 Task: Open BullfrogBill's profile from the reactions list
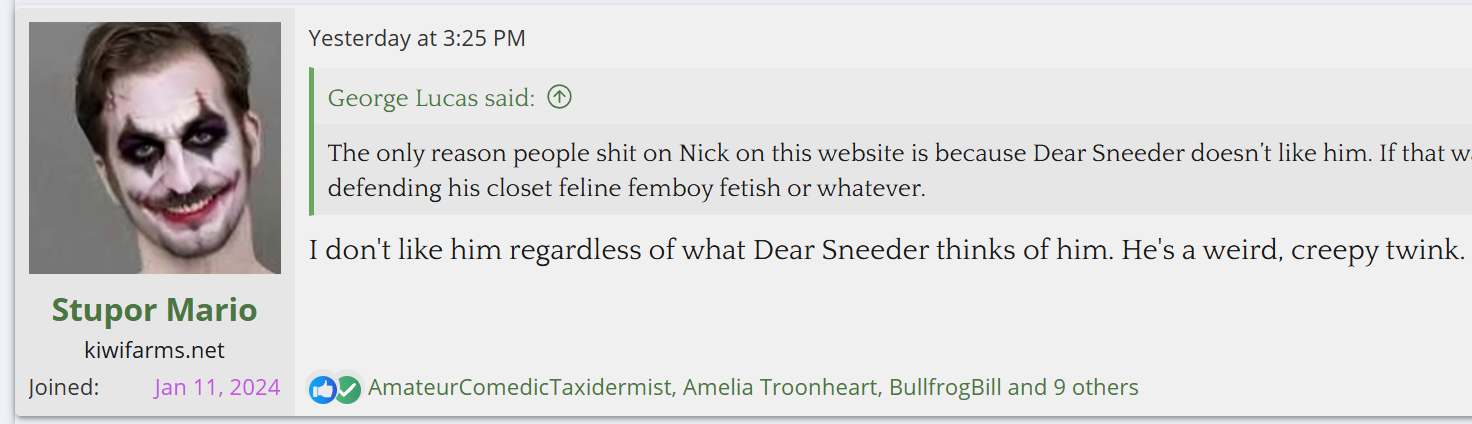pos(945,387)
